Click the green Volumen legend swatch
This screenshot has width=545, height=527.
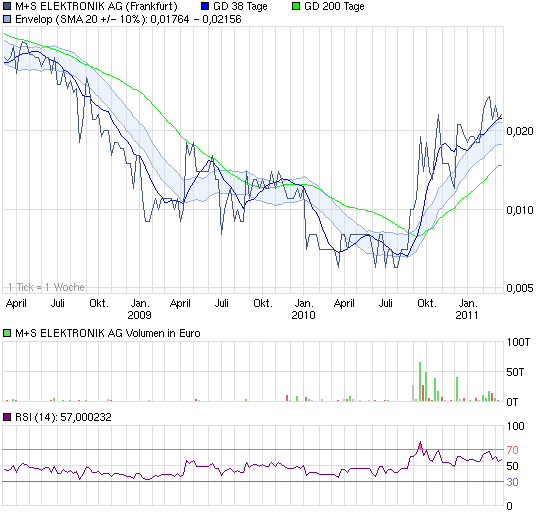point(7,333)
